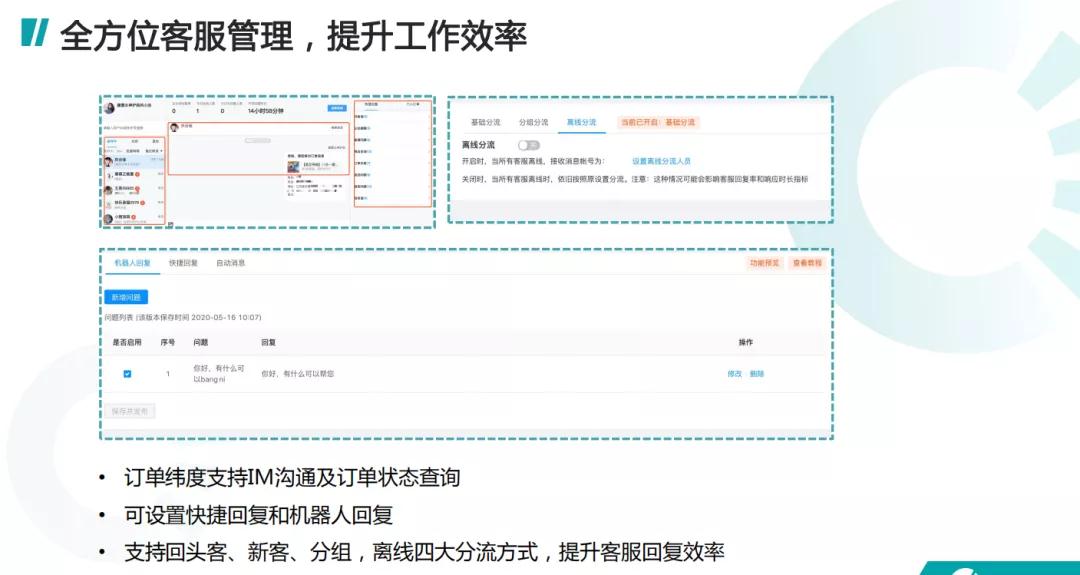Open the 自动消息 tab
The height and width of the screenshot is (575, 1080).
click(x=230, y=263)
